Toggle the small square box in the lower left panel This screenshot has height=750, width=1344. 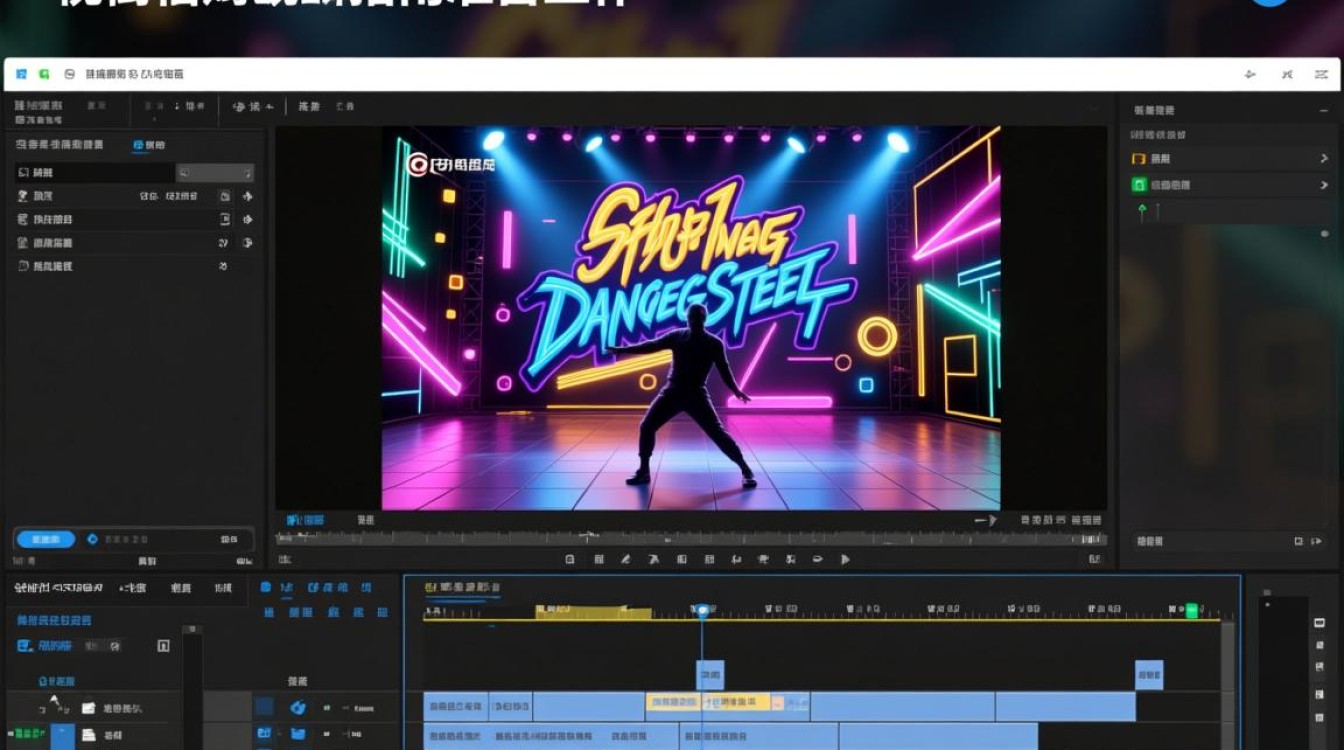[163, 646]
